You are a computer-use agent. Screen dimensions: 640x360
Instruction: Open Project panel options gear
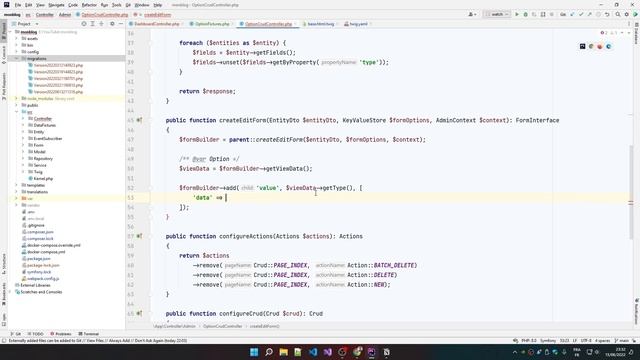point(112,24)
